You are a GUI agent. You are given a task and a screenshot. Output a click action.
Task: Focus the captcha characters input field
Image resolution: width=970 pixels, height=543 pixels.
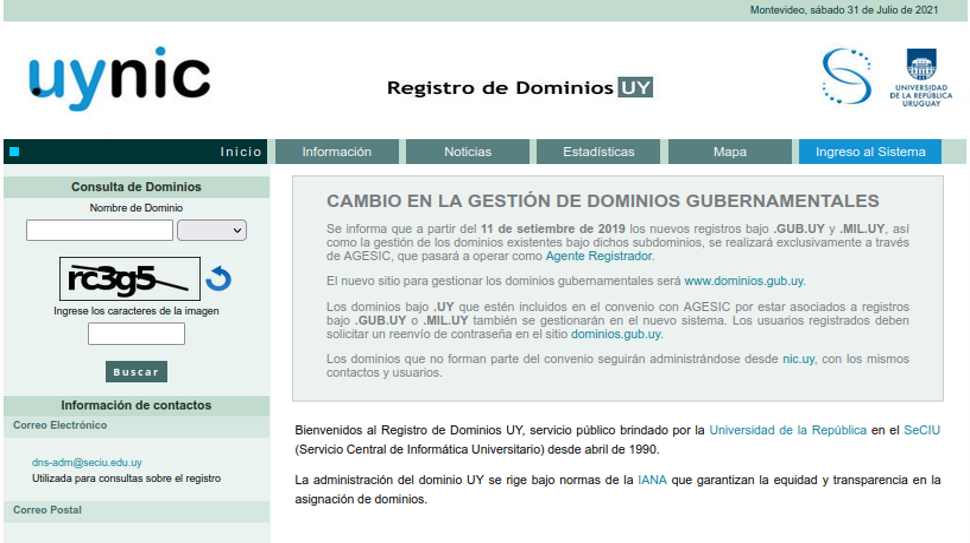136,333
